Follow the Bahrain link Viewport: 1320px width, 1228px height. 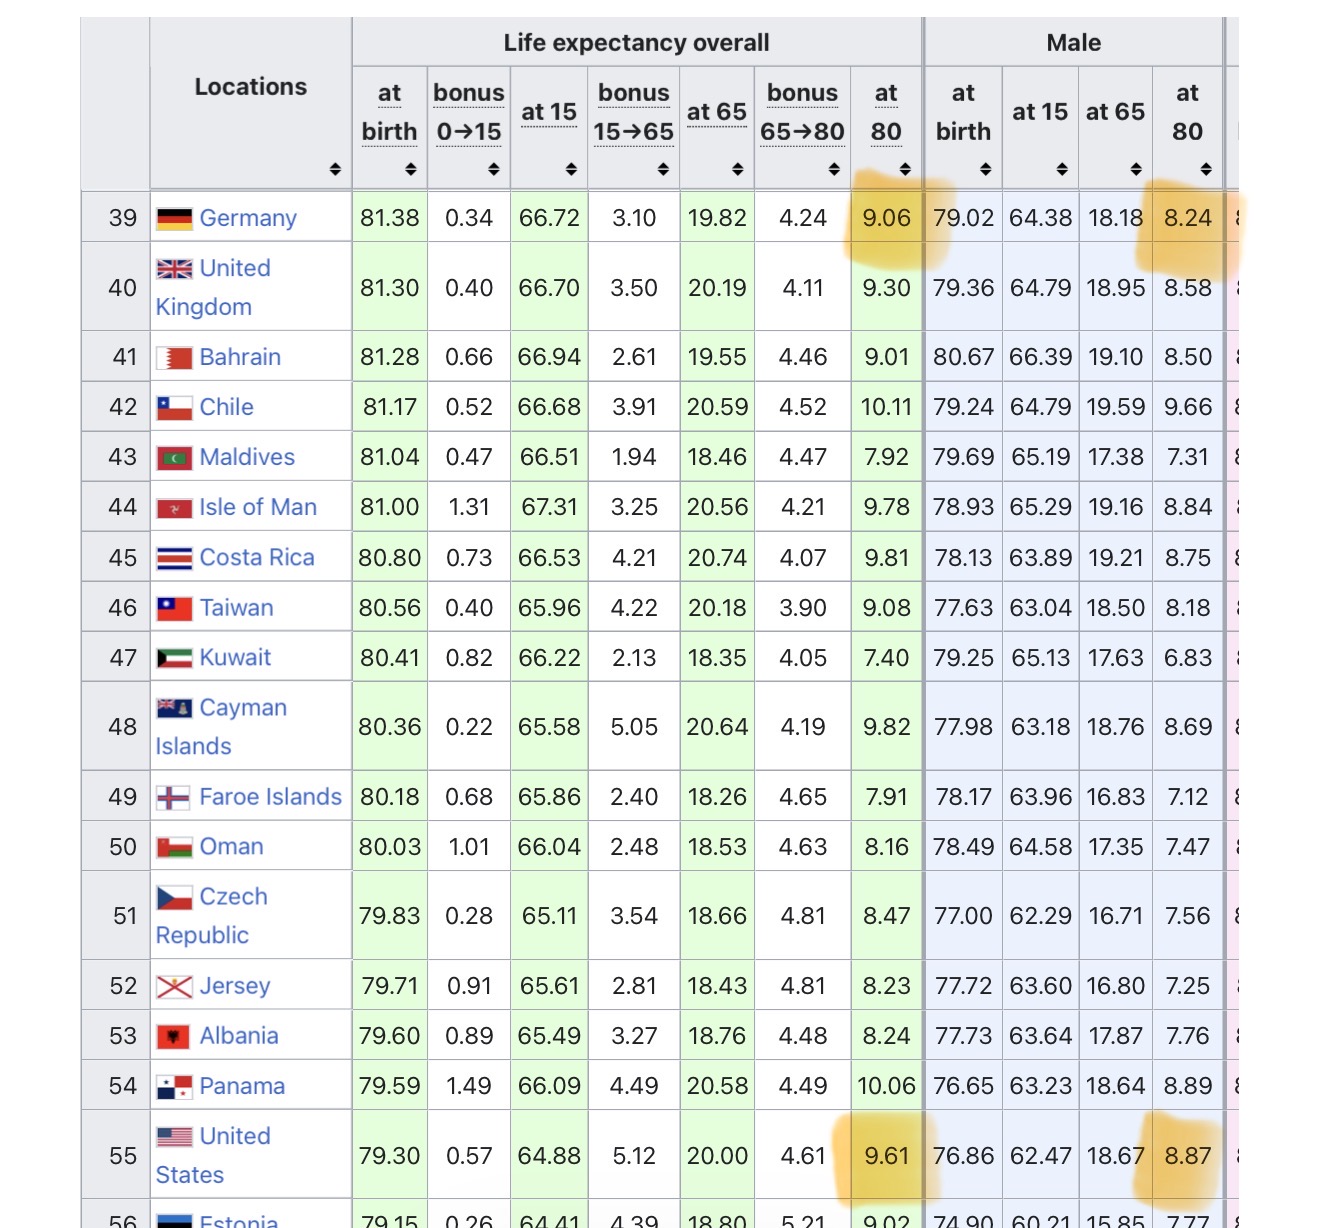[x=240, y=357]
